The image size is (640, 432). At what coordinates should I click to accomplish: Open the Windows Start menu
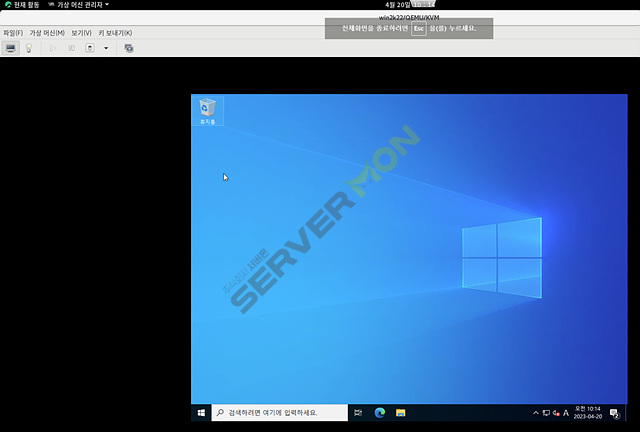(201, 413)
